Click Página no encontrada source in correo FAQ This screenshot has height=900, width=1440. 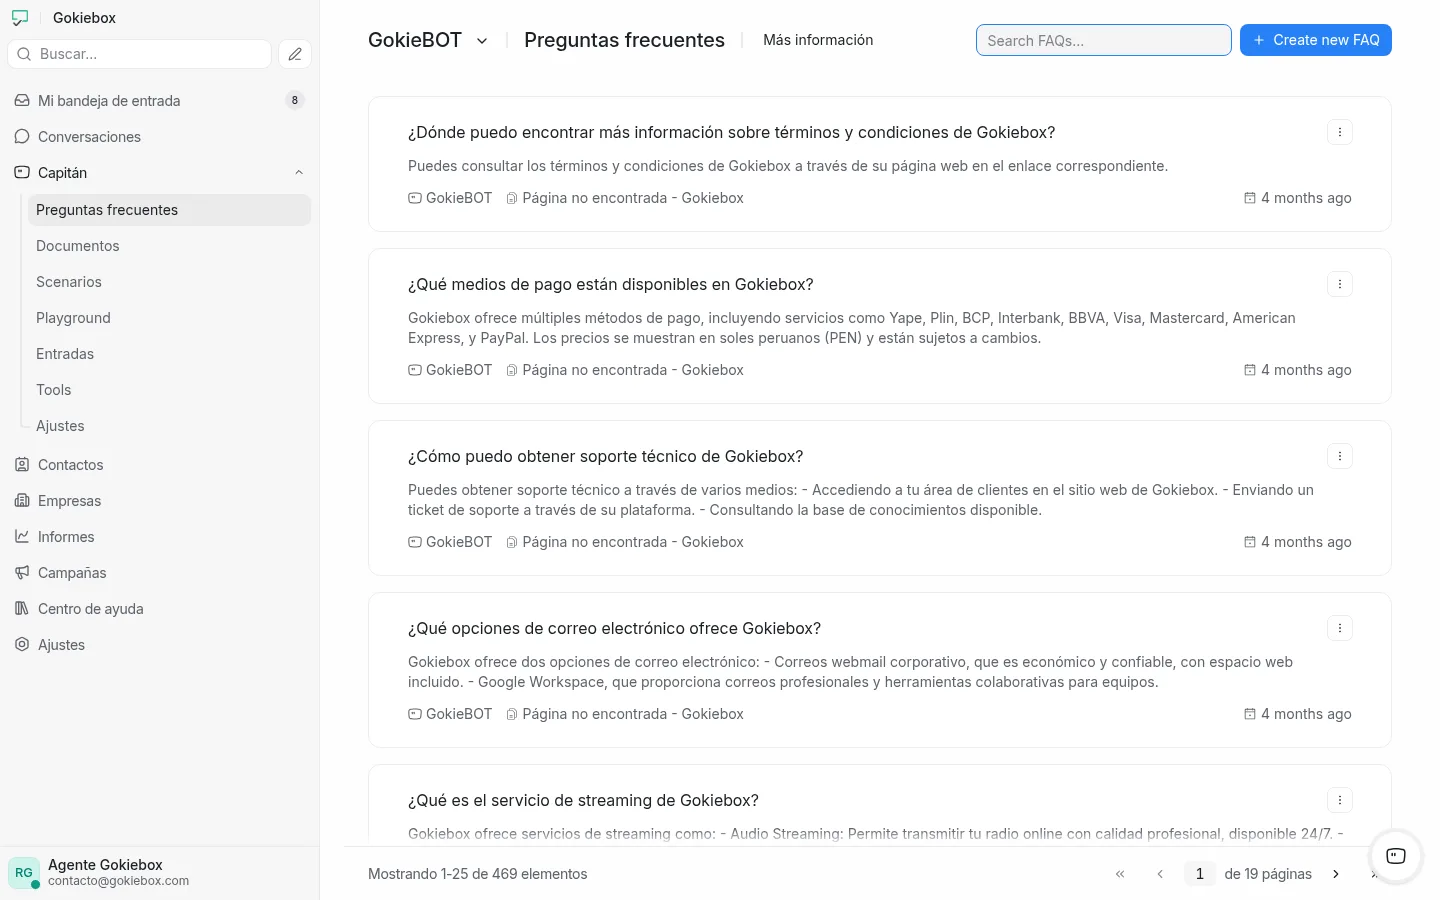click(625, 714)
